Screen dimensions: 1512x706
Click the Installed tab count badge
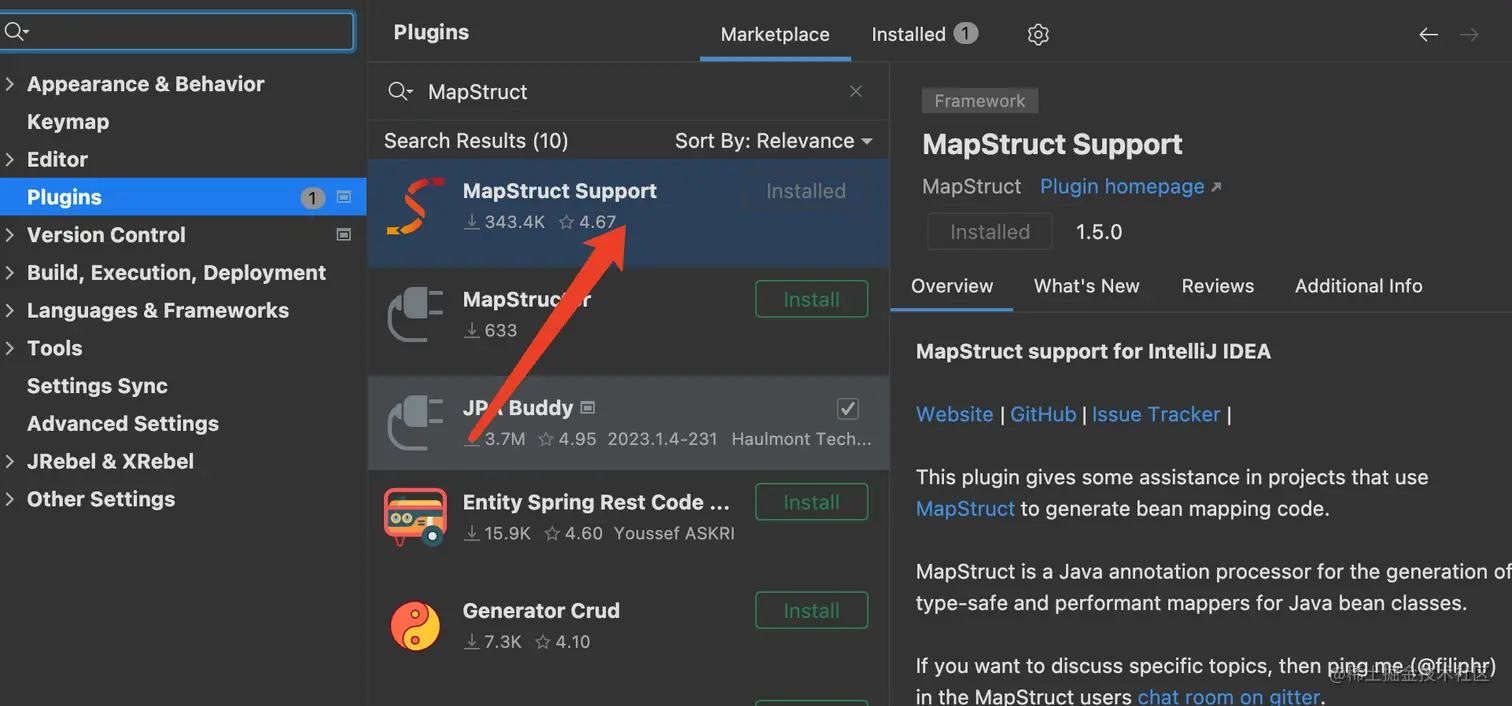[965, 34]
